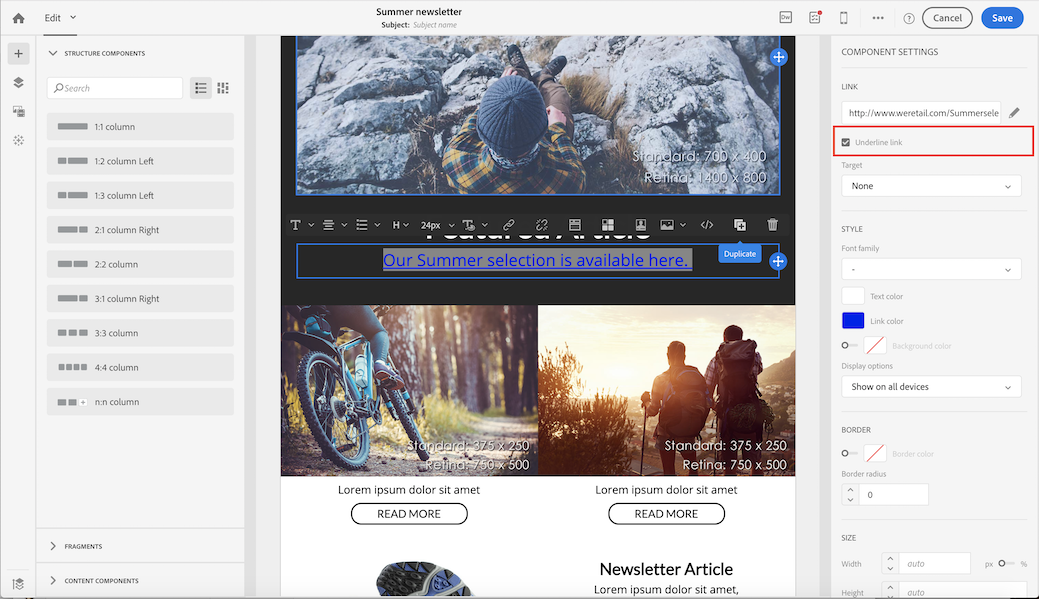Image resolution: width=1039 pixels, height=599 pixels.
Task: Expand the Content Components section
Action: click(x=53, y=580)
